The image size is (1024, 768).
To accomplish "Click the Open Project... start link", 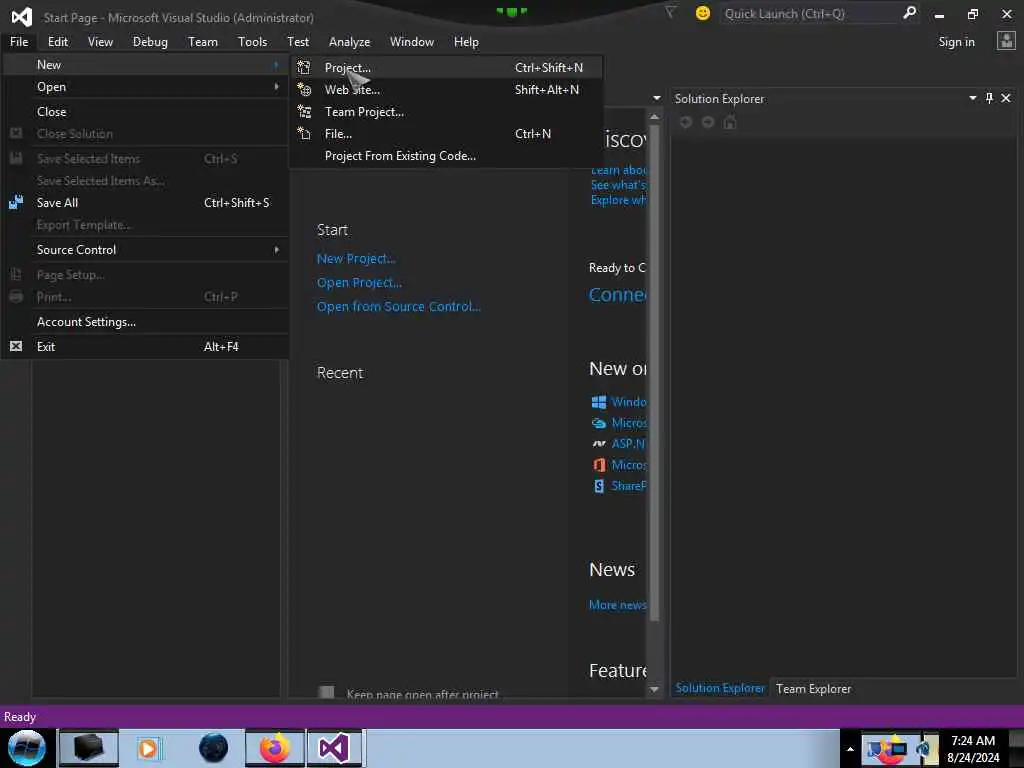I will pos(359,283).
